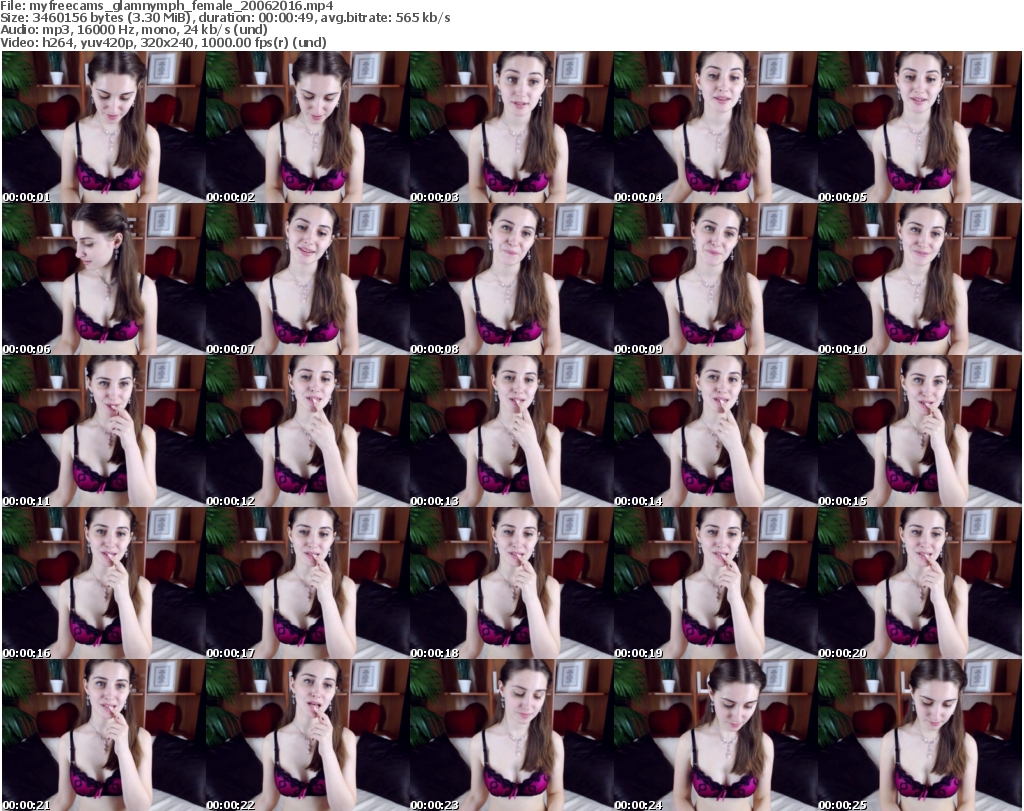1024x811 pixels.
Task: Select the frame stamped 00:00:05
Action: click(x=919, y=127)
